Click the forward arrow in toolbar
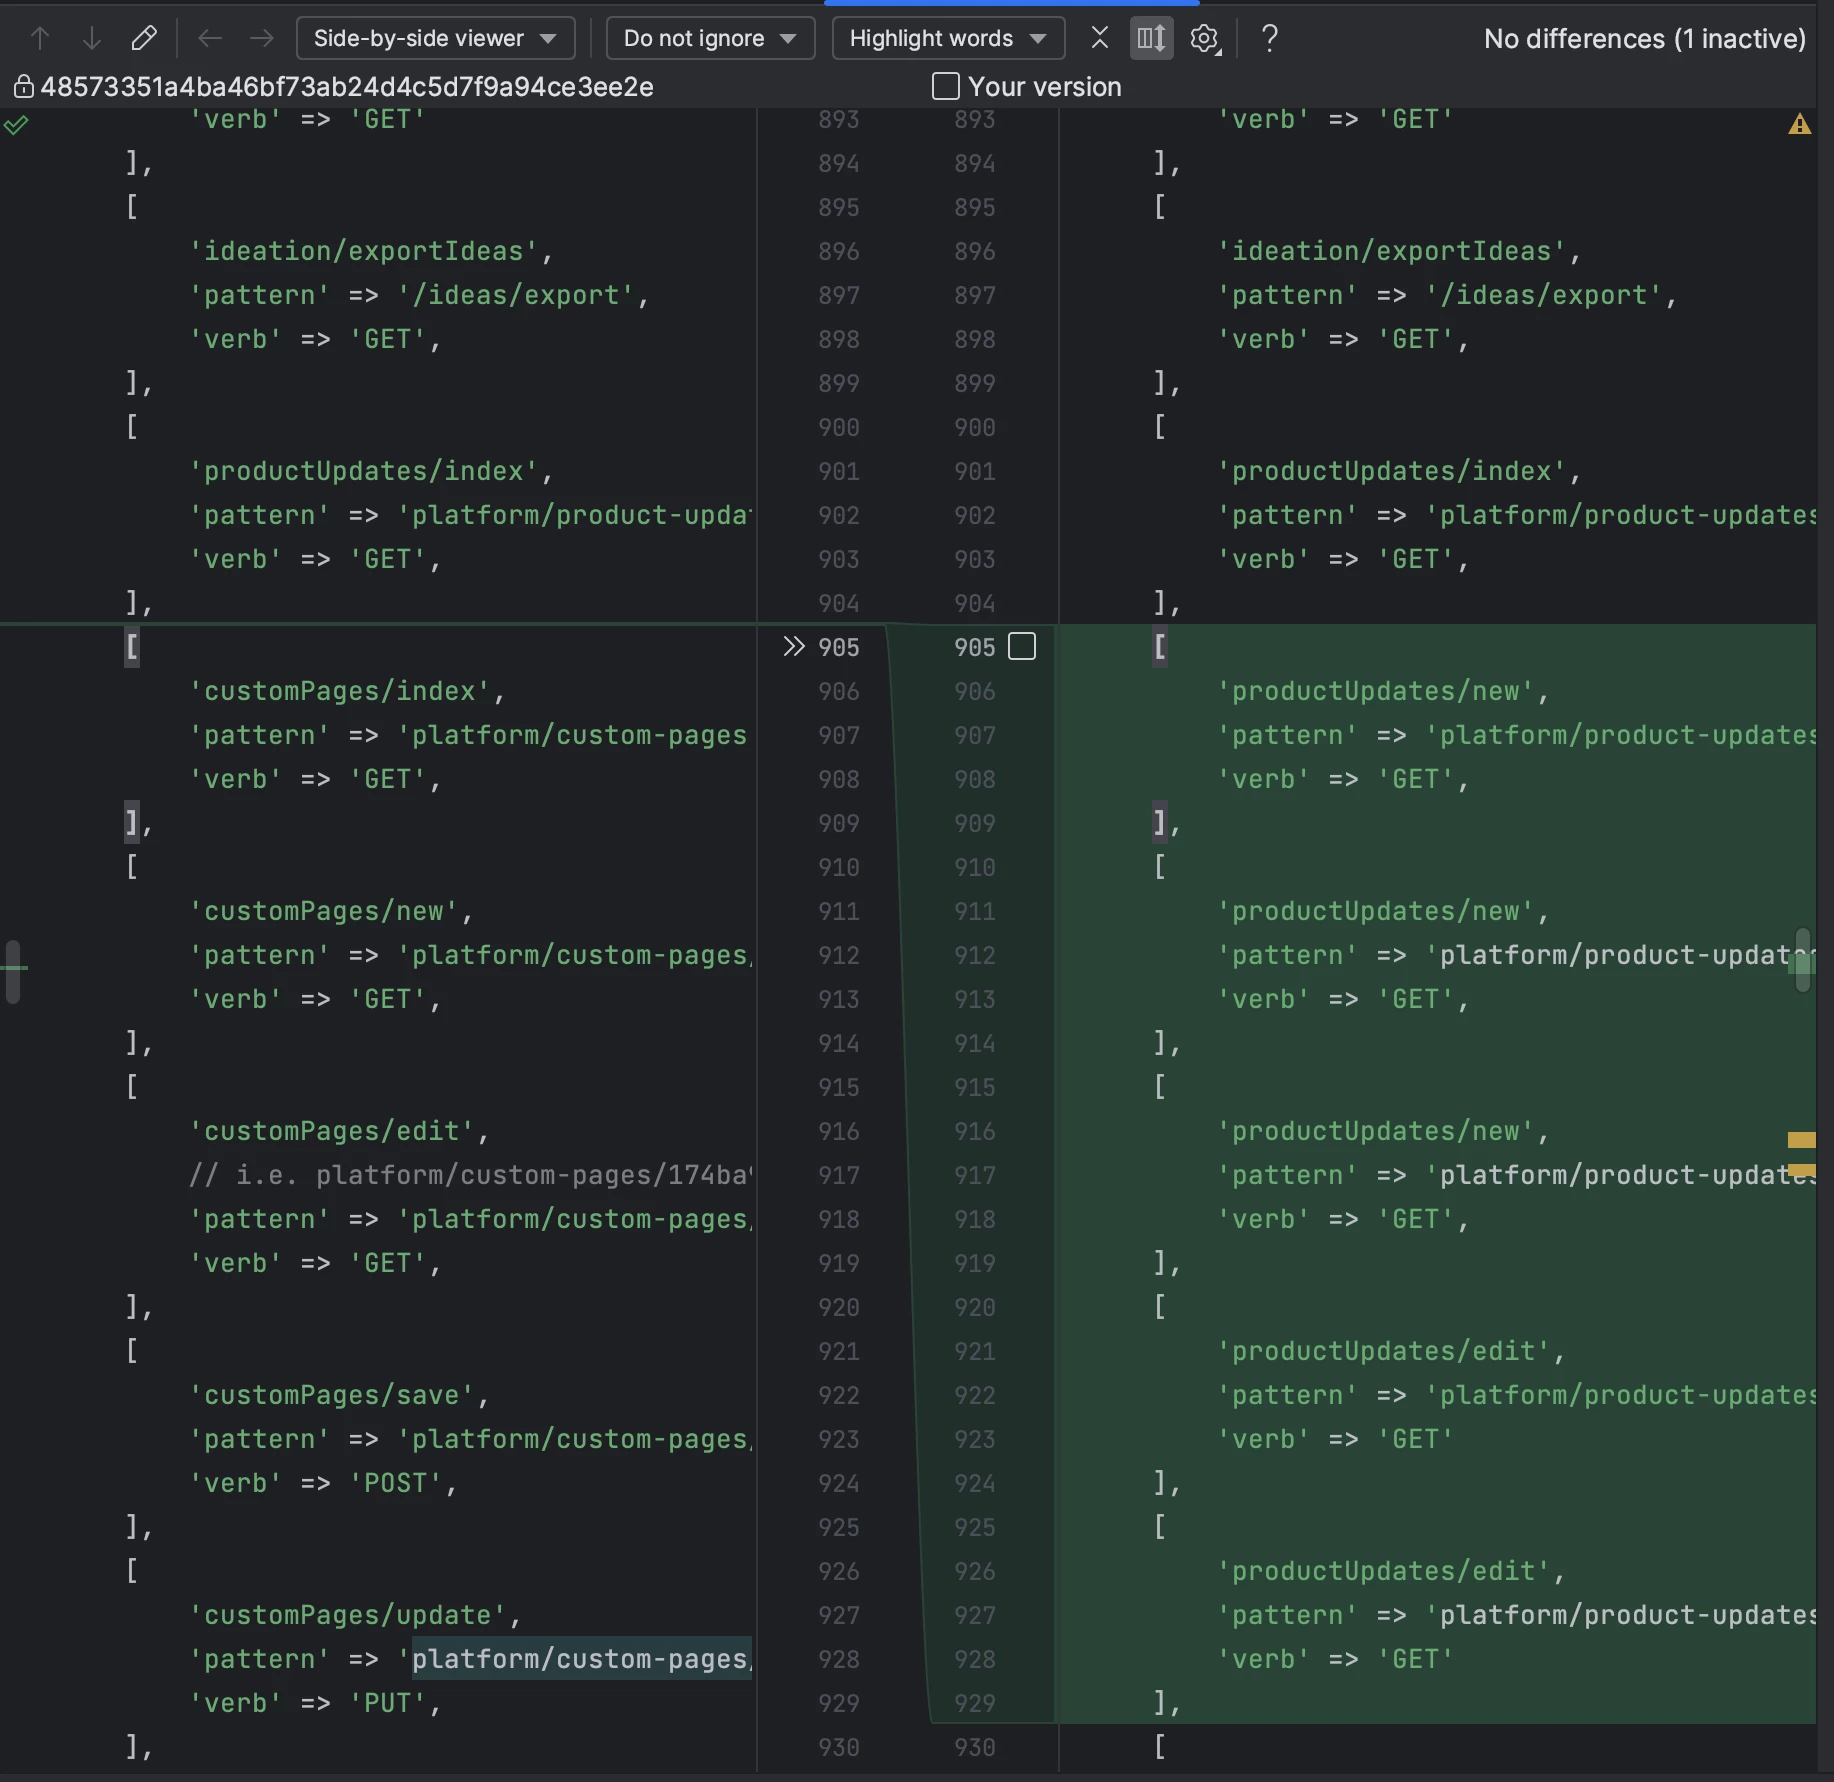This screenshot has width=1834, height=1782. 262,39
